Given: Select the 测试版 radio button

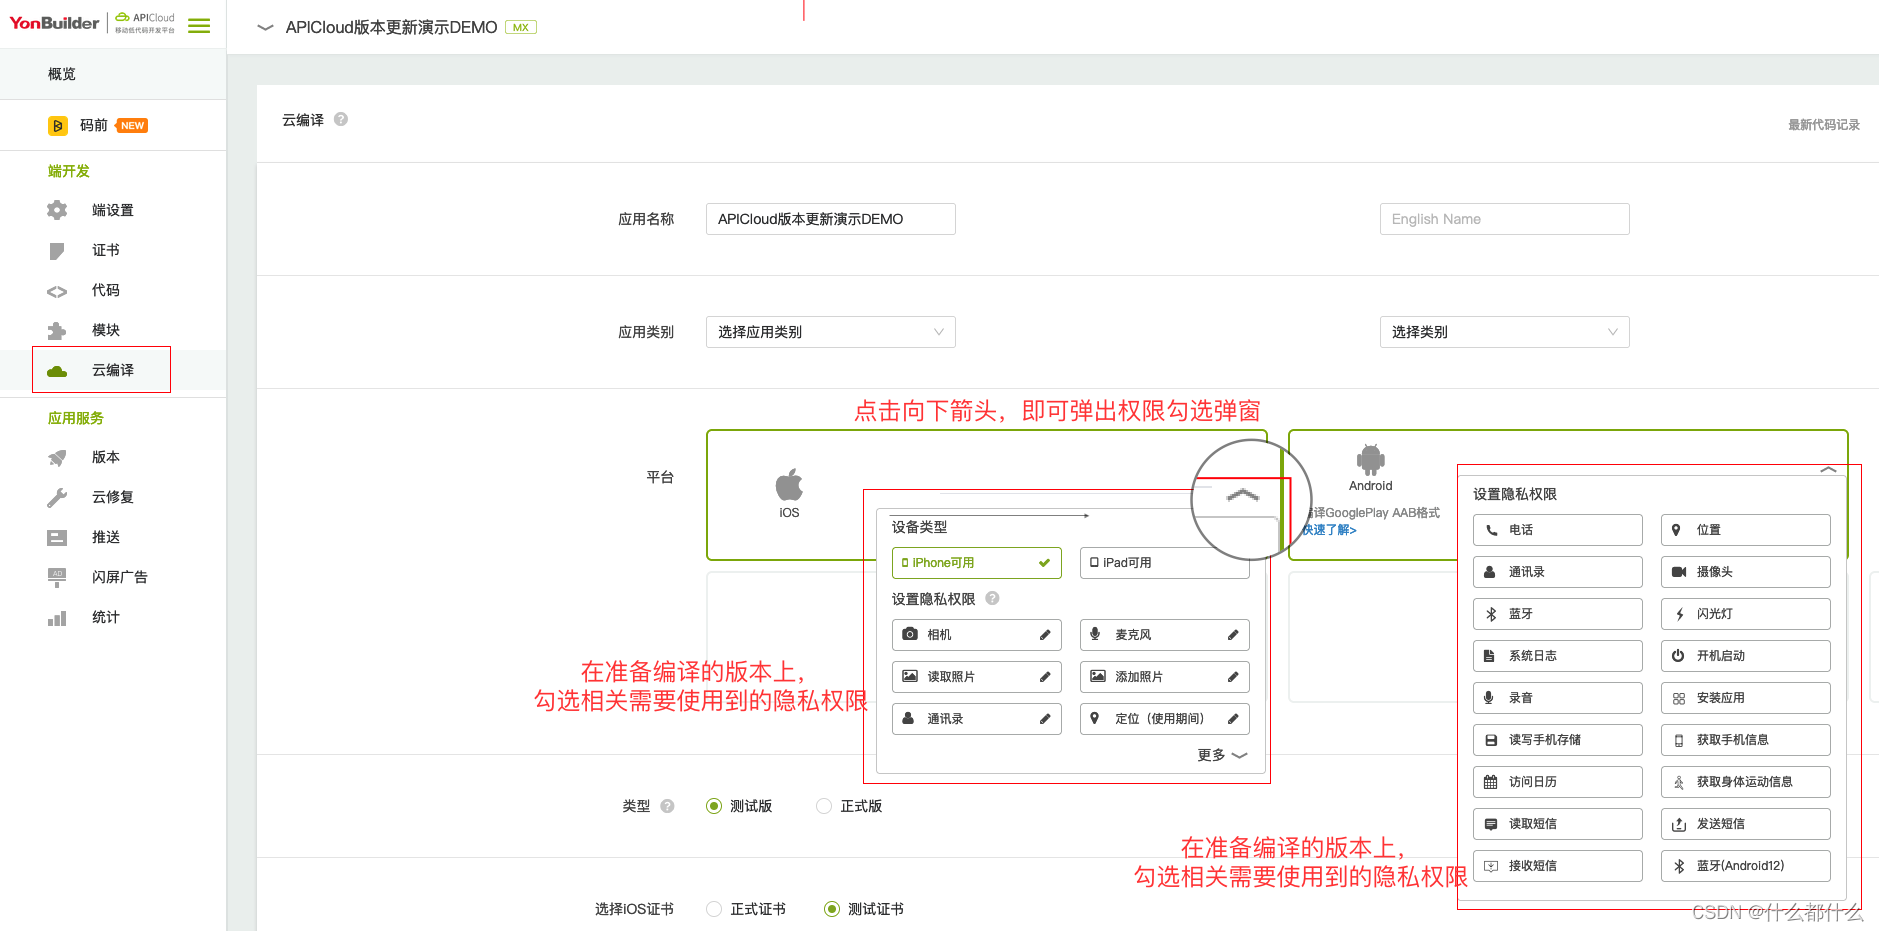Looking at the screenshot, I should tap(714, 806).
